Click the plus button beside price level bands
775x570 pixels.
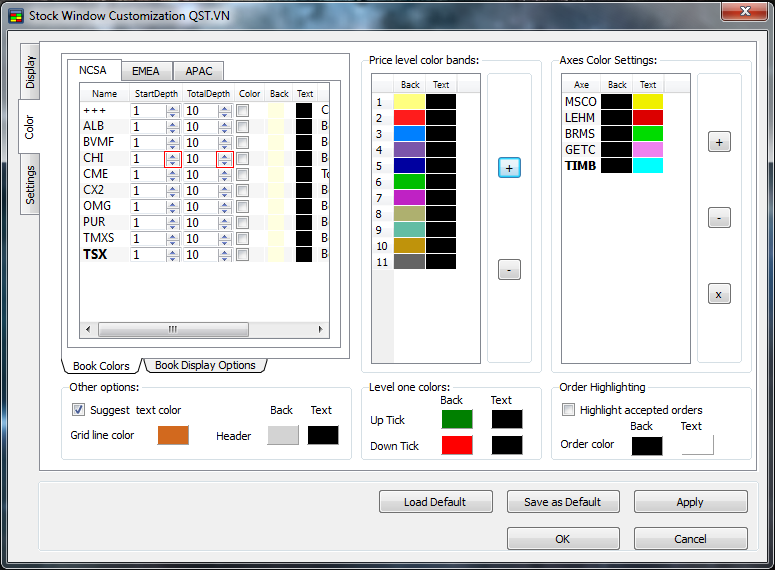pos(509,168)
